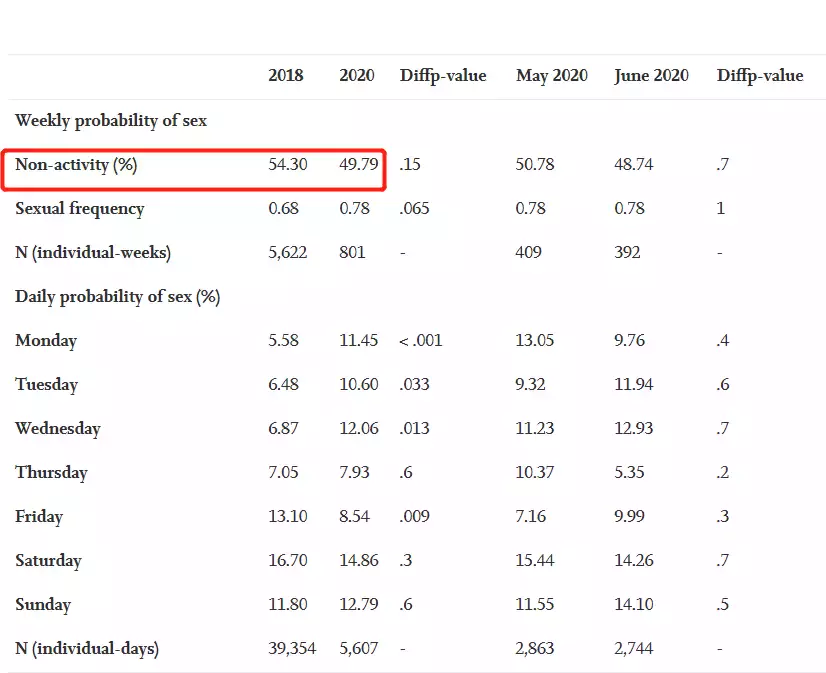
Task: Click the Daily probability of sex (%) heading
Action: click(117, 297)
